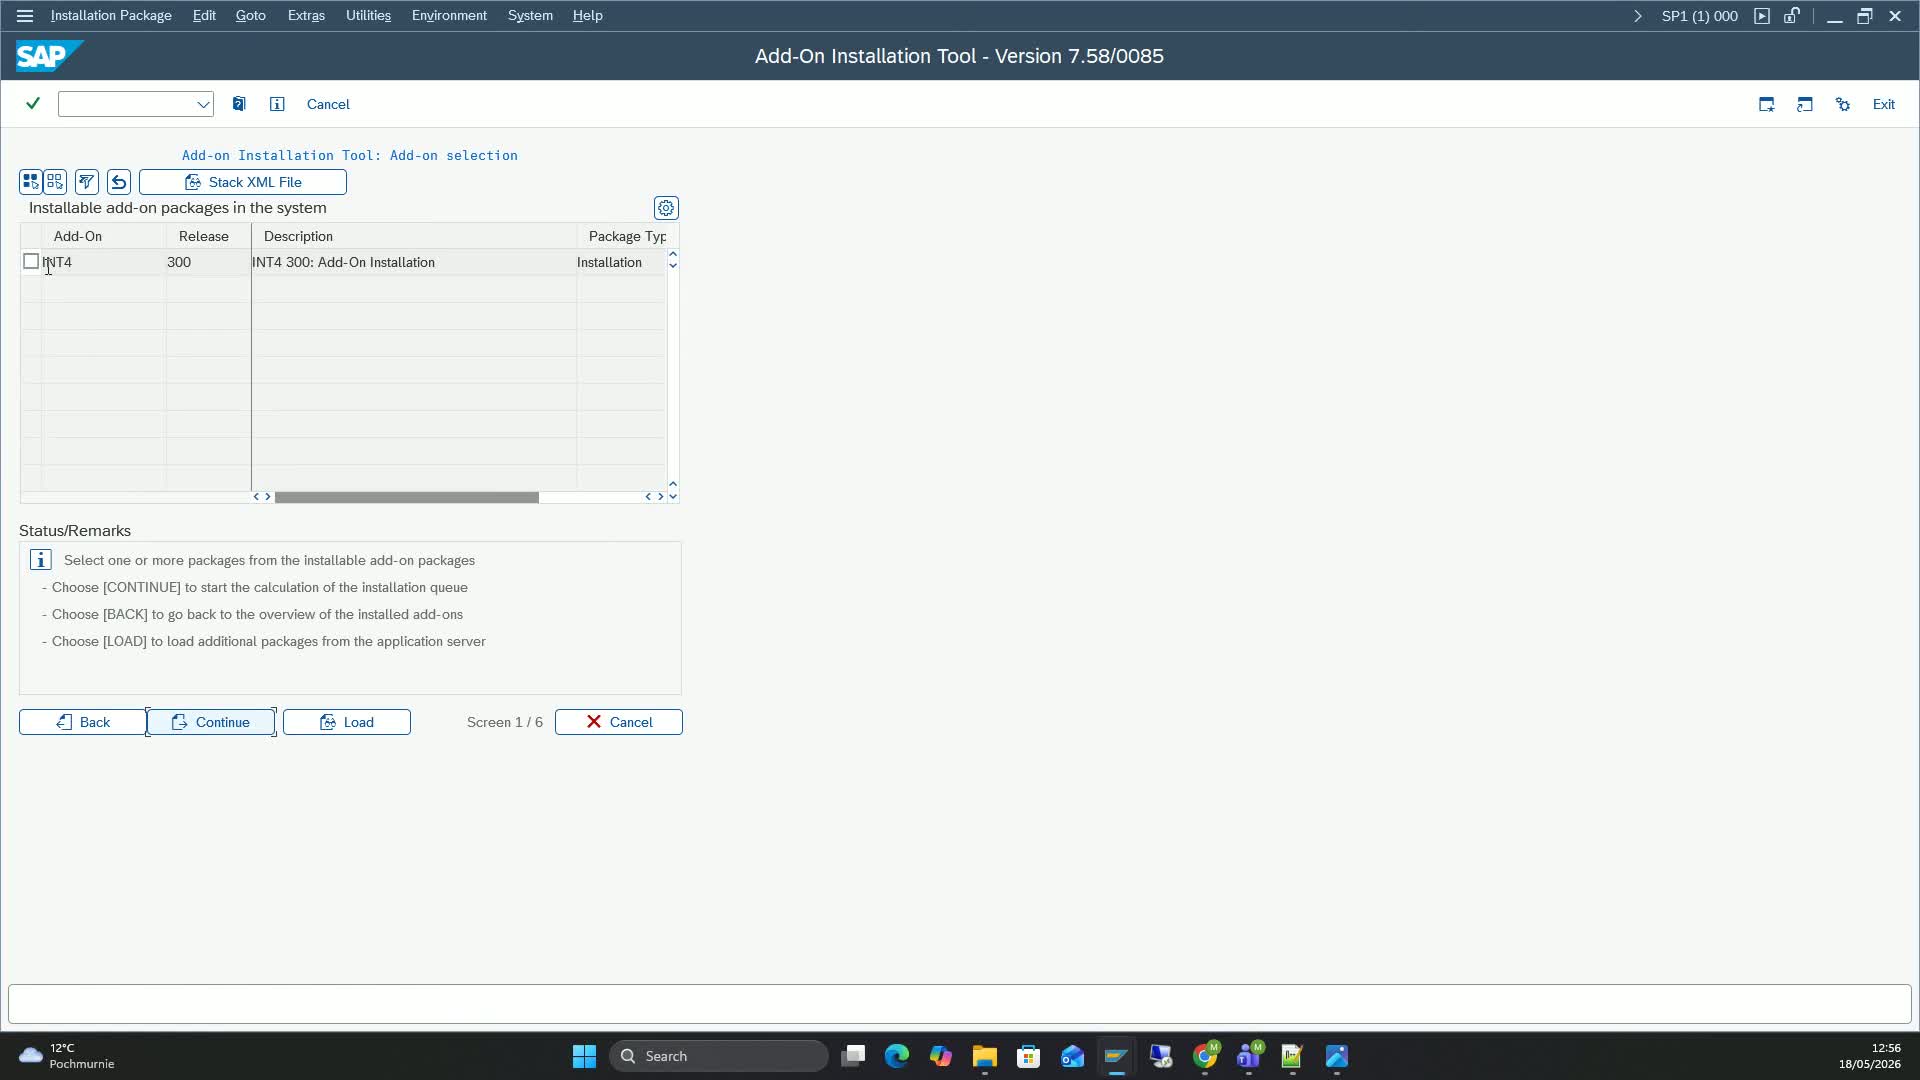The width and height of the screenshot is (1920, 1080).
Task: Click Exit in the top toolbar
Action: click(1884, 104)
